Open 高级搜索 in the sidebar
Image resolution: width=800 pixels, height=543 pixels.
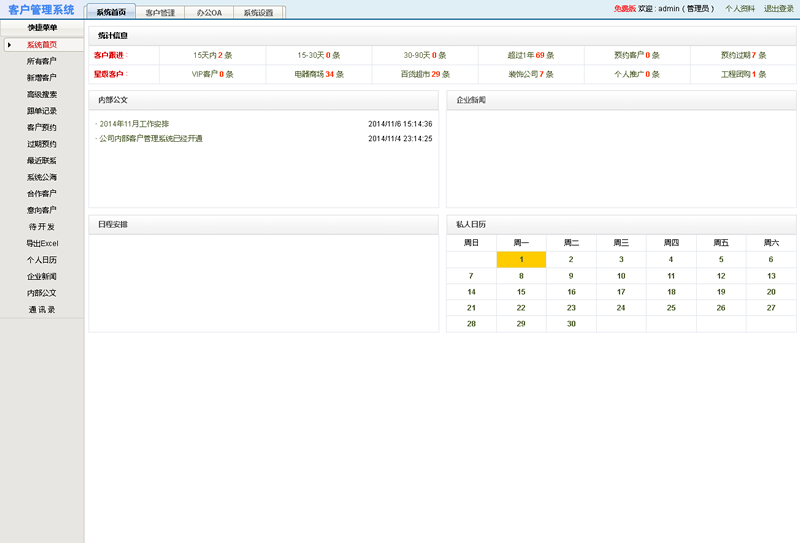42,95
